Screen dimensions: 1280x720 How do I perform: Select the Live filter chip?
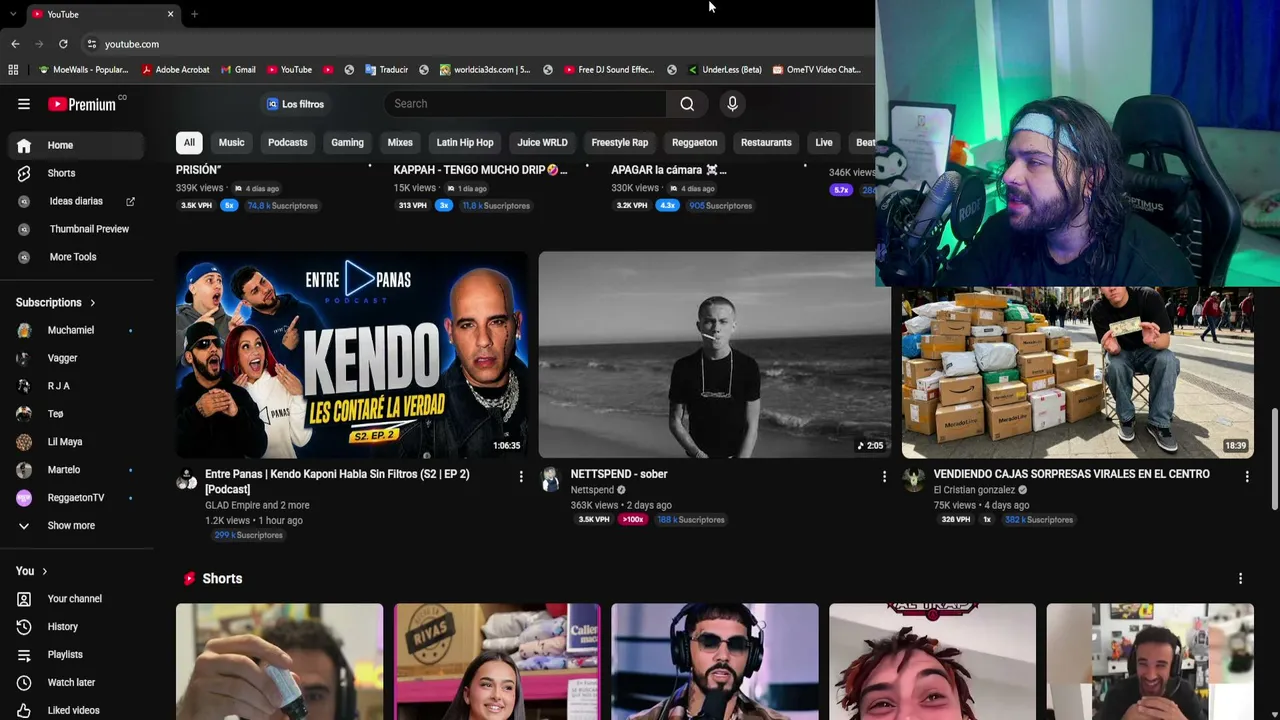[824, 143]
